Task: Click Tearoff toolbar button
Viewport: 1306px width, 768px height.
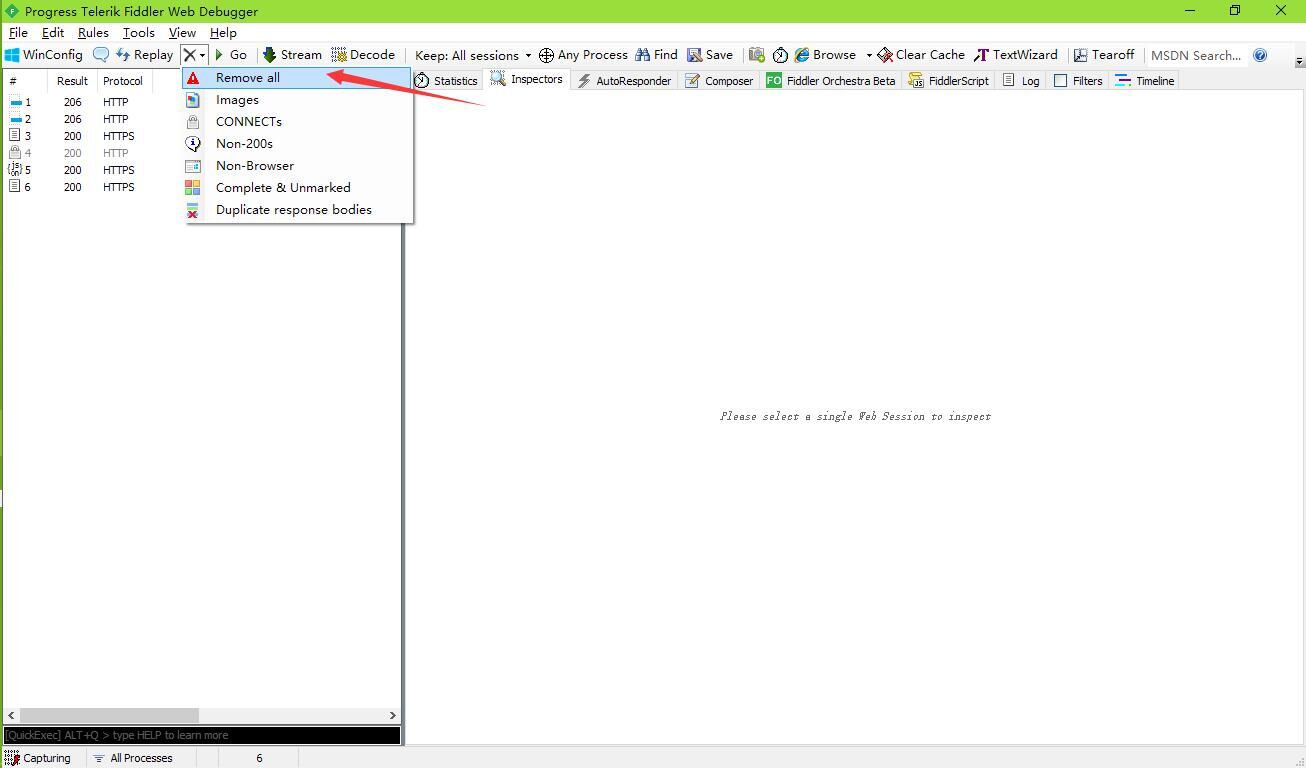Action: pyautogui.click(x=1104, y=55)
